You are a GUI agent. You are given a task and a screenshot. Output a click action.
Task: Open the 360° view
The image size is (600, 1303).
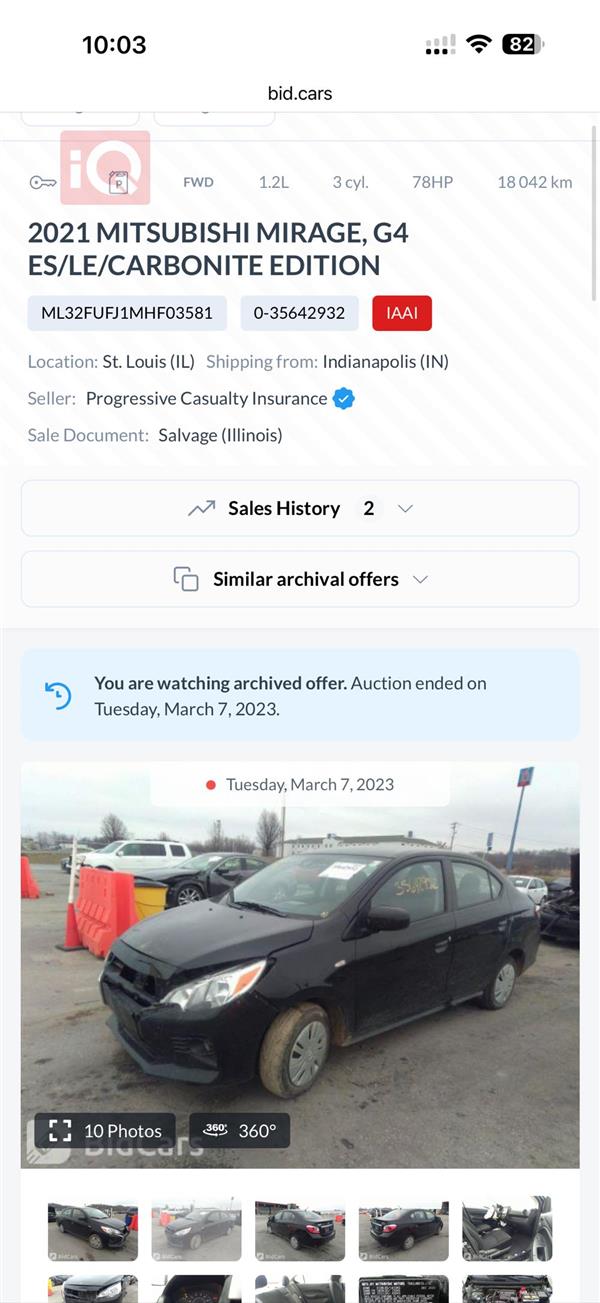(240, 1131)
